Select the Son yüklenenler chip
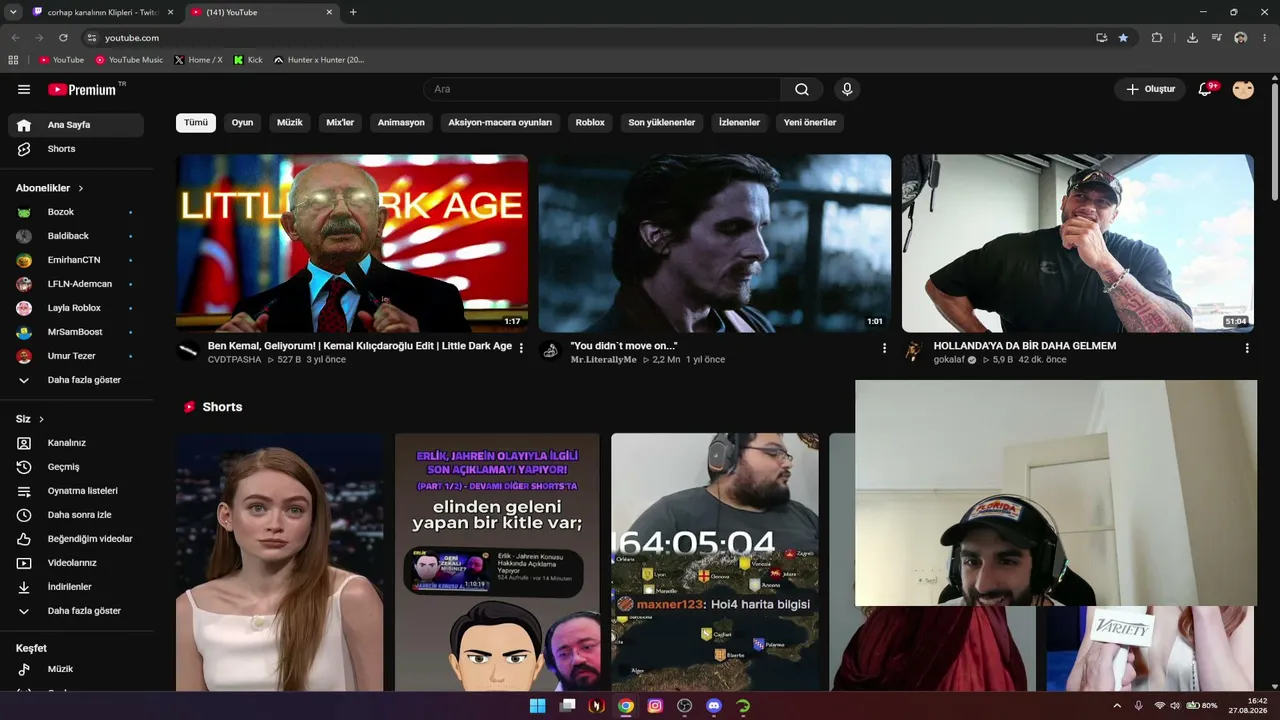 pos(661,122)
